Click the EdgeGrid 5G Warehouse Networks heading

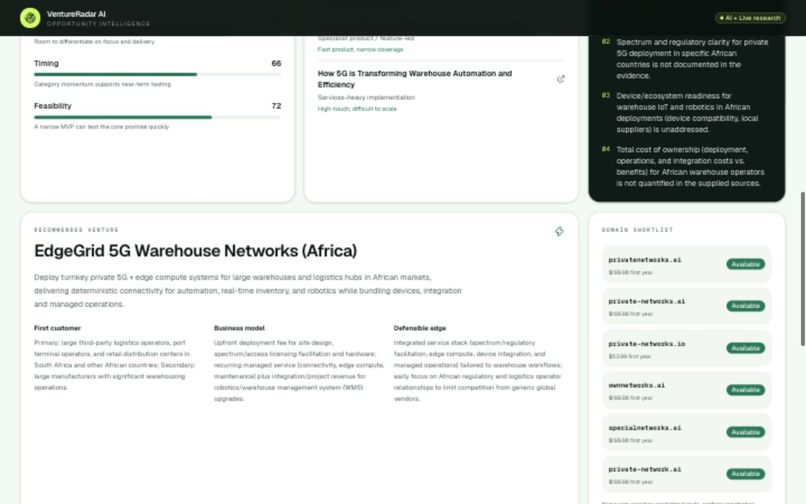pyautogui.click(x=195, y=251)
